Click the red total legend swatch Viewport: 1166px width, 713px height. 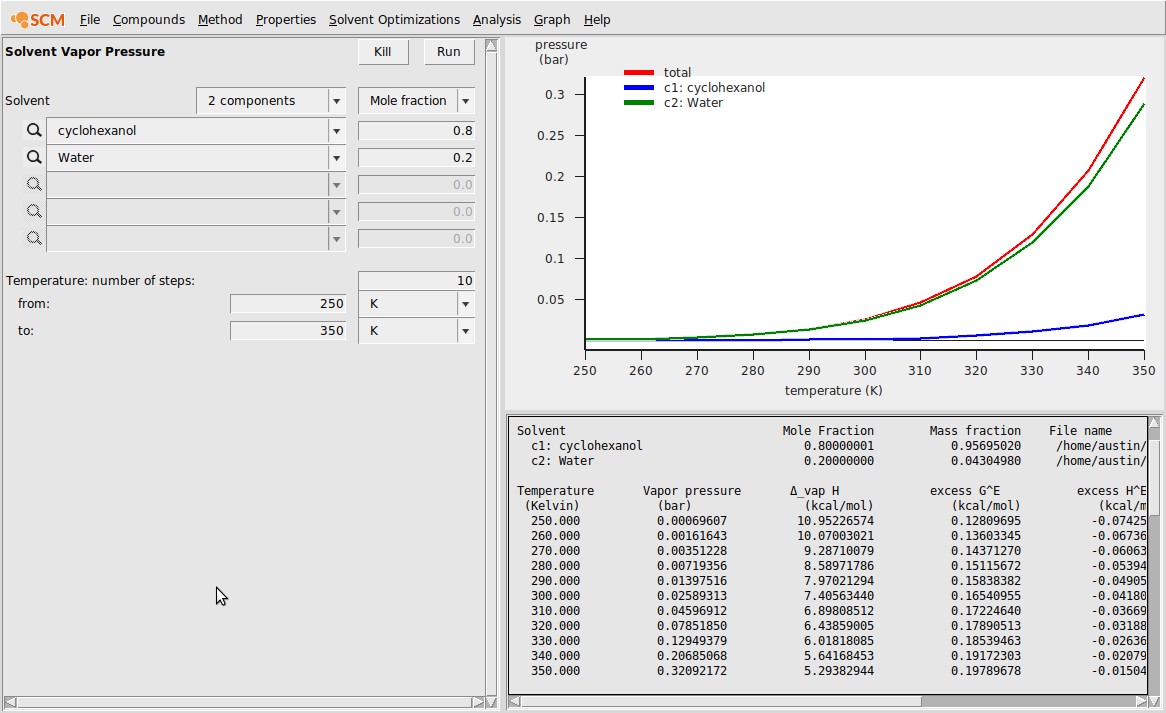(x=639, y=73)
